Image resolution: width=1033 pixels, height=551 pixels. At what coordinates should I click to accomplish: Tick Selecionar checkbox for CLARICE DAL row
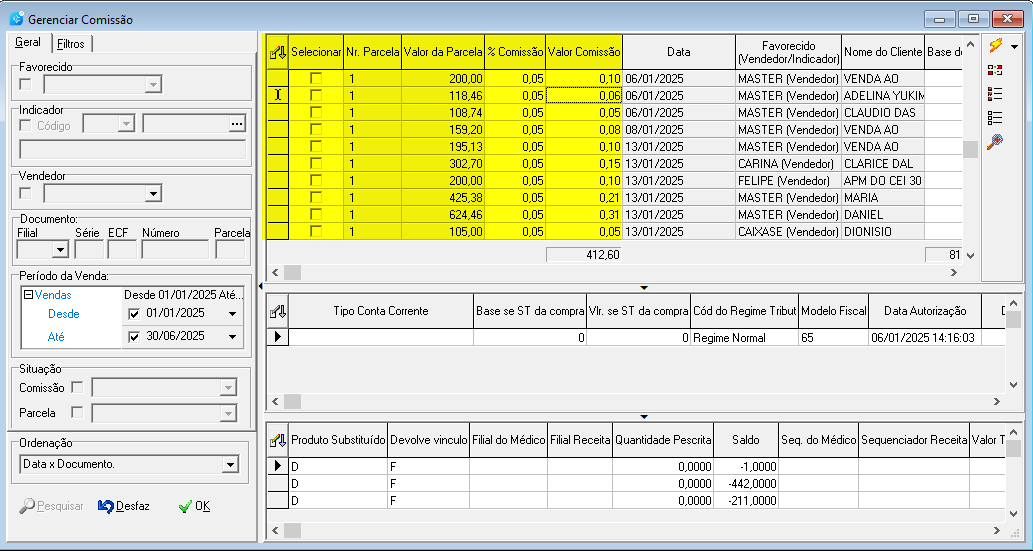pyautogui.click(x=316, y=163)
